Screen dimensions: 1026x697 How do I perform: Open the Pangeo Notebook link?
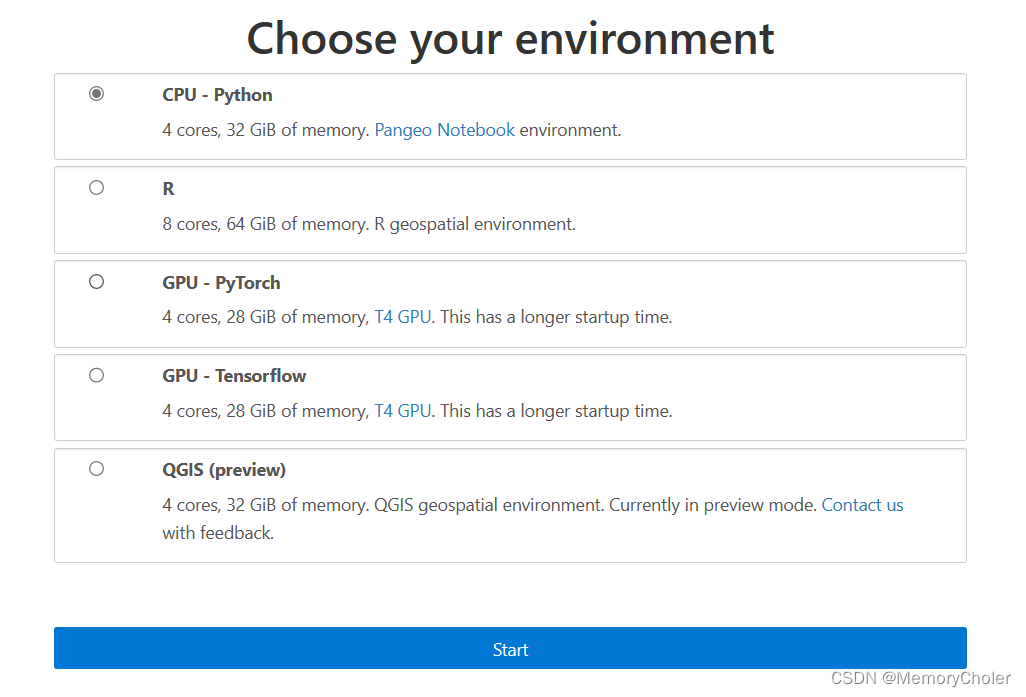(444, 130)
